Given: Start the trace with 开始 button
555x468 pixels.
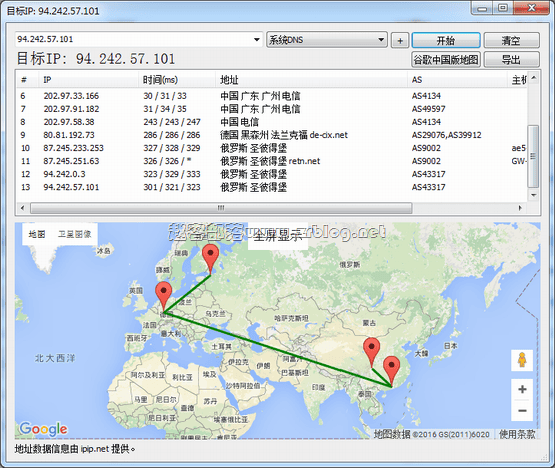Looking at the screenshot, I should pos(446,40).
